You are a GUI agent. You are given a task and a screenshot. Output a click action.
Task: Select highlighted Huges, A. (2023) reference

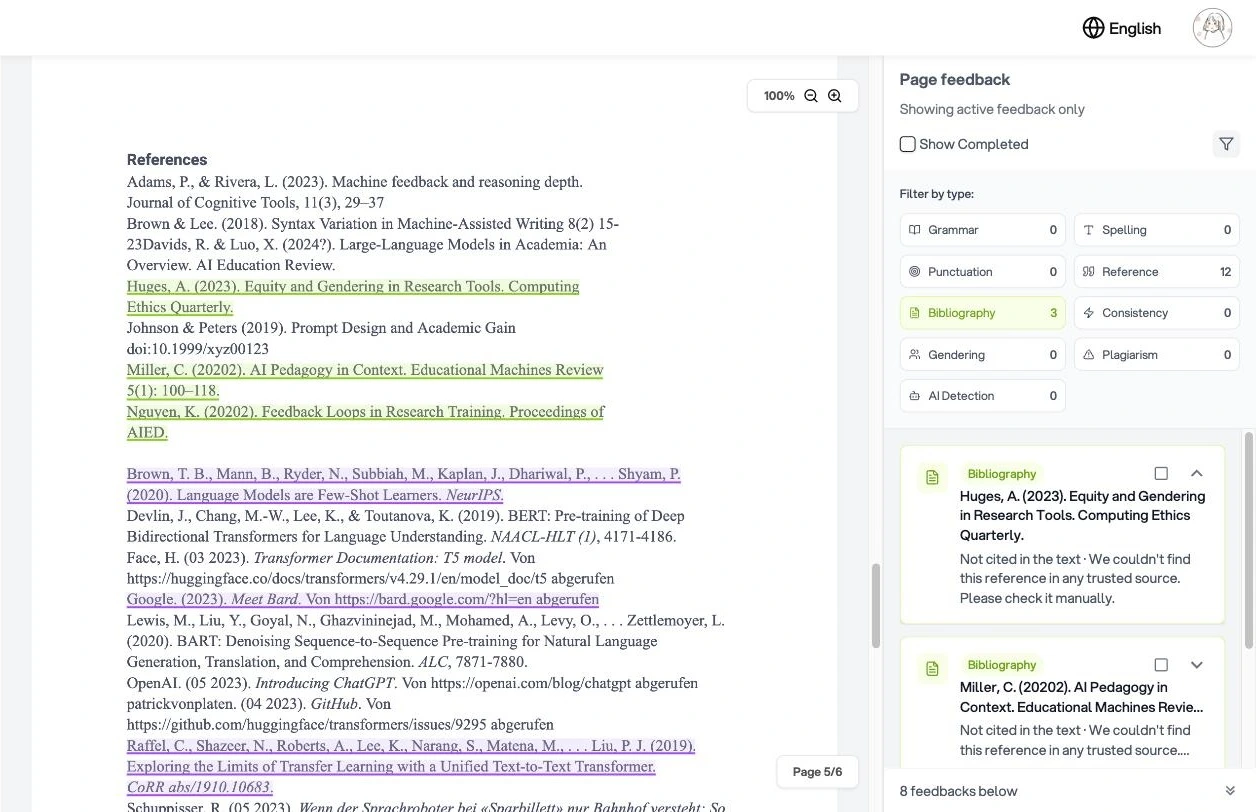[x=353, y=297]
